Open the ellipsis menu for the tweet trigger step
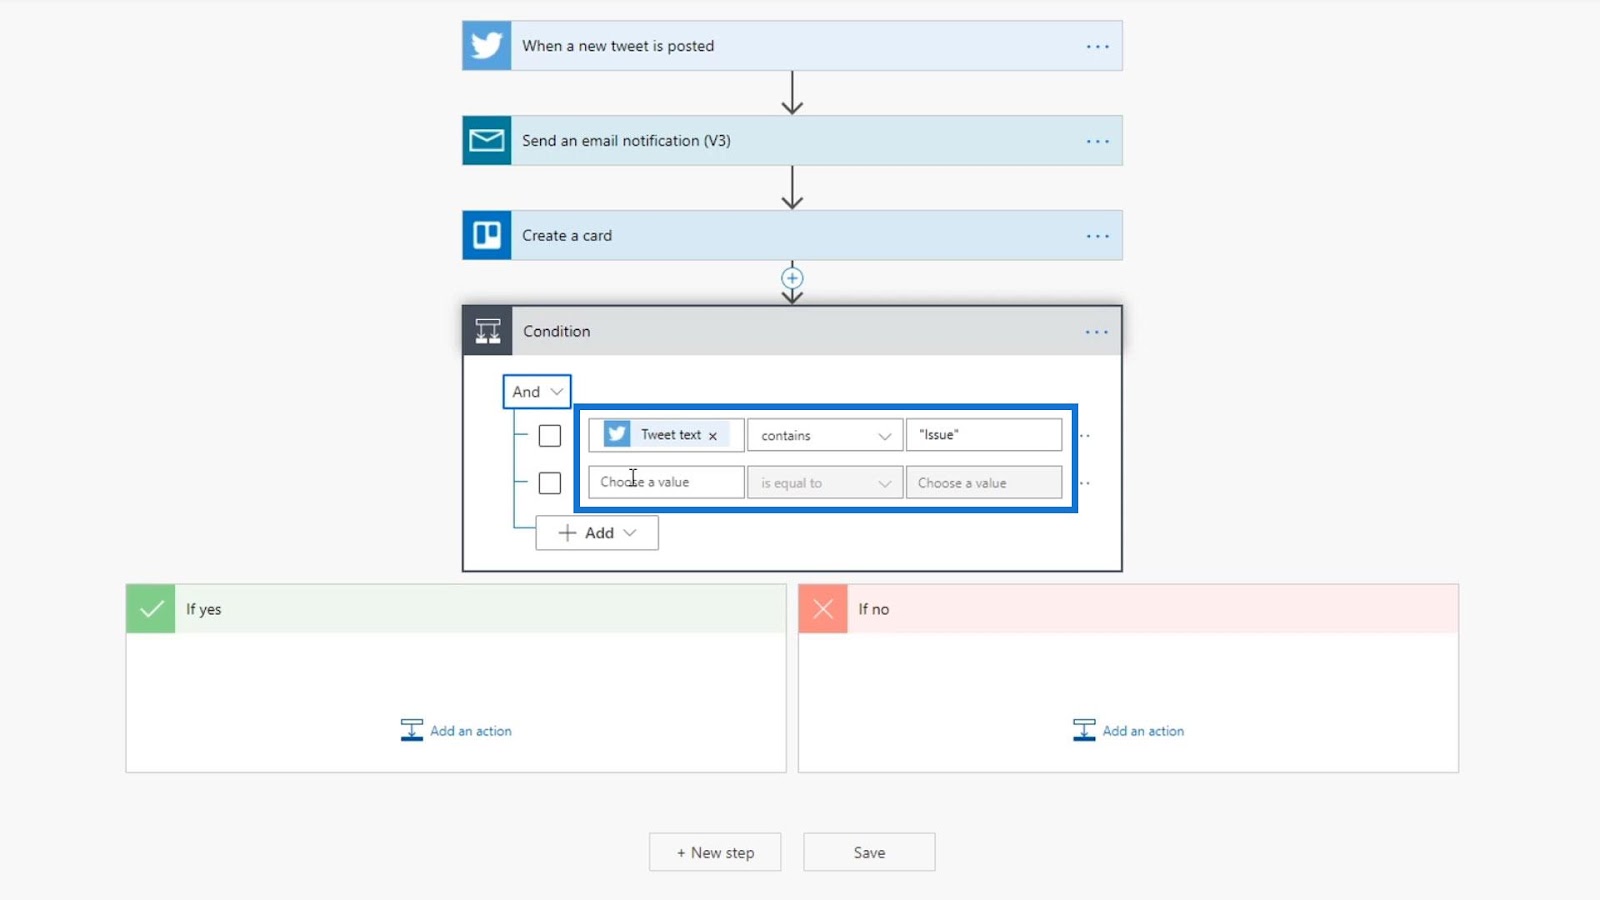Image resolution: width=1600 pixels, height=900 pixels. click(x=1098, y=47)
